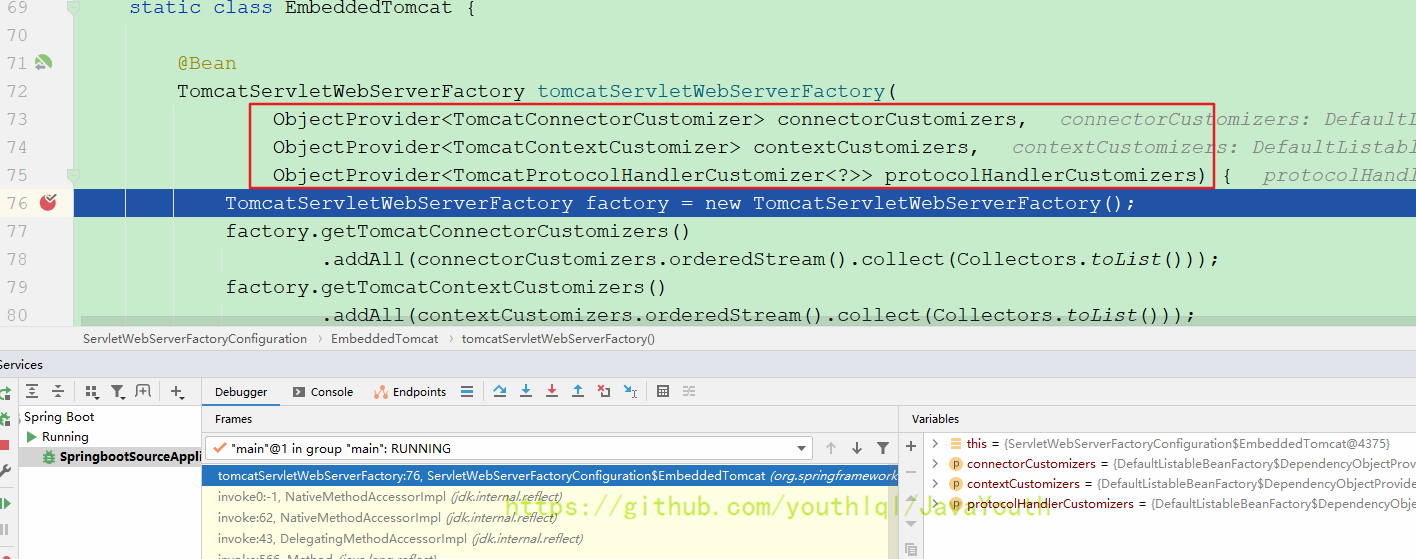Open the thread selector dropdown for main
The height and width of the screenshot is (559, 1416).
point(802,449)
